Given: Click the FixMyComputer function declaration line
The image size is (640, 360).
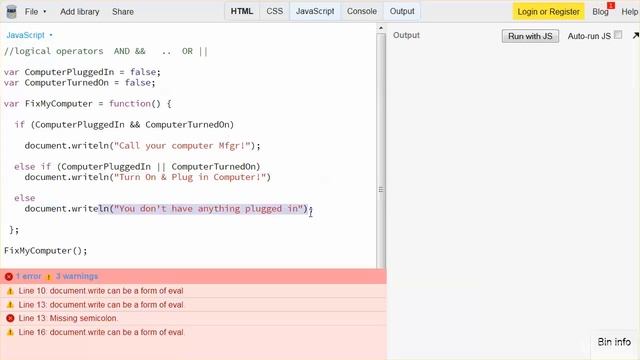Looking at the screenshot, I should (88, 104).
